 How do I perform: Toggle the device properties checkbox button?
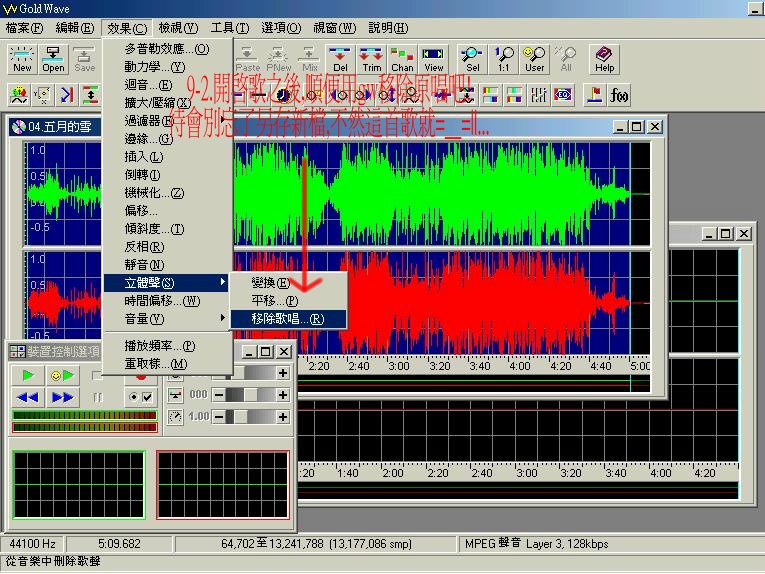pos(141,397)
